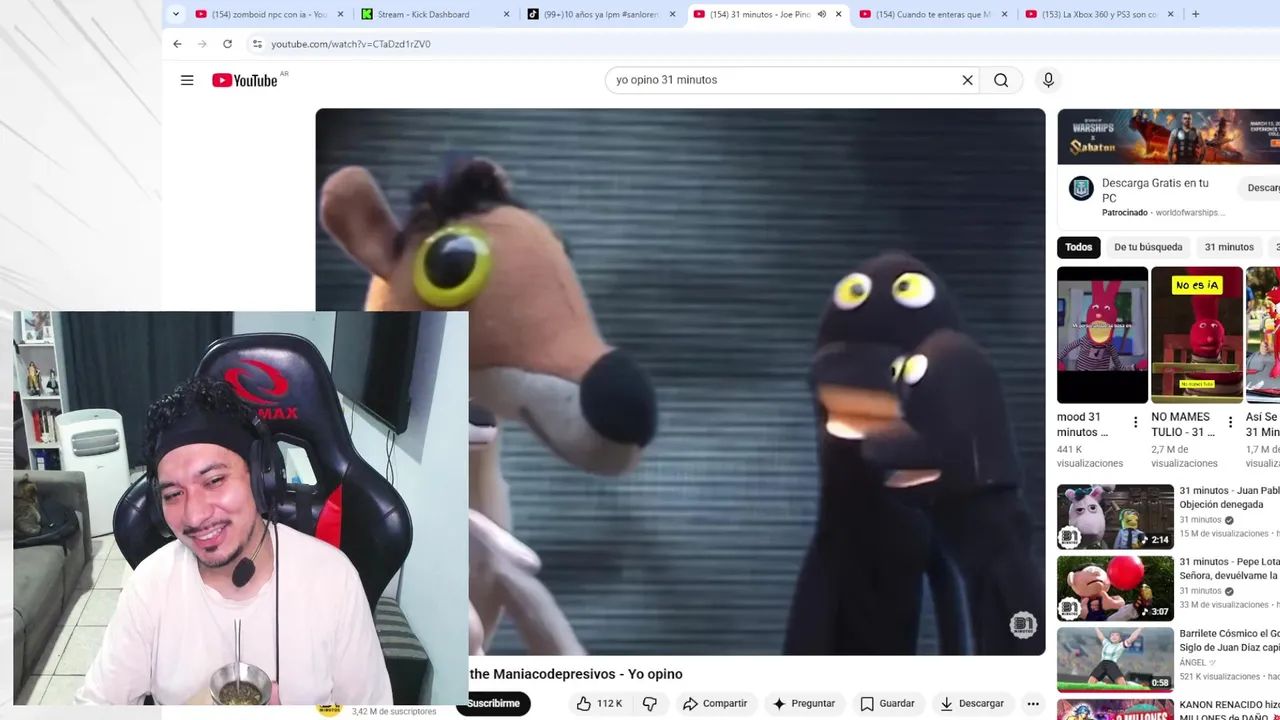Focus the browser address bar URL
The image size is (1280, 720).
click(x=351, y=44)
